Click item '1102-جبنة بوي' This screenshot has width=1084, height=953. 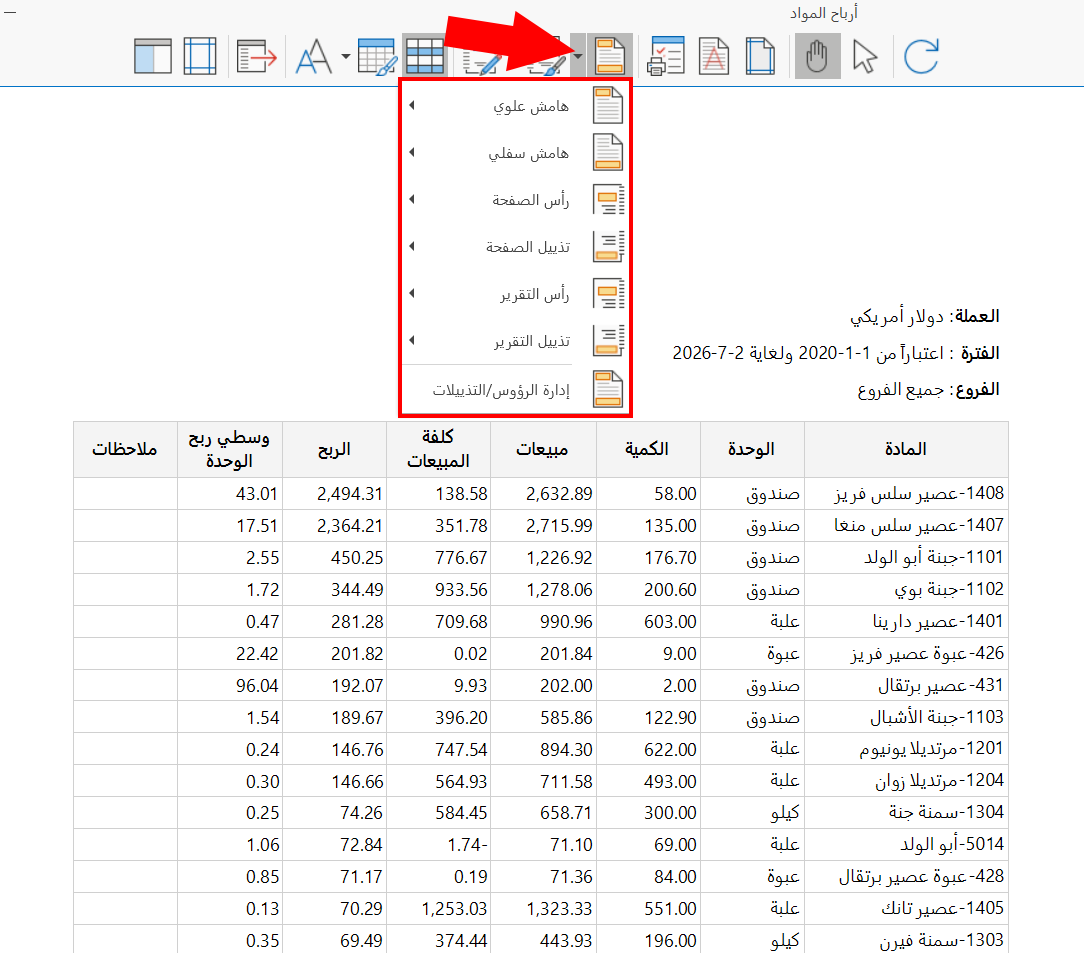click(x=949, y=589)
